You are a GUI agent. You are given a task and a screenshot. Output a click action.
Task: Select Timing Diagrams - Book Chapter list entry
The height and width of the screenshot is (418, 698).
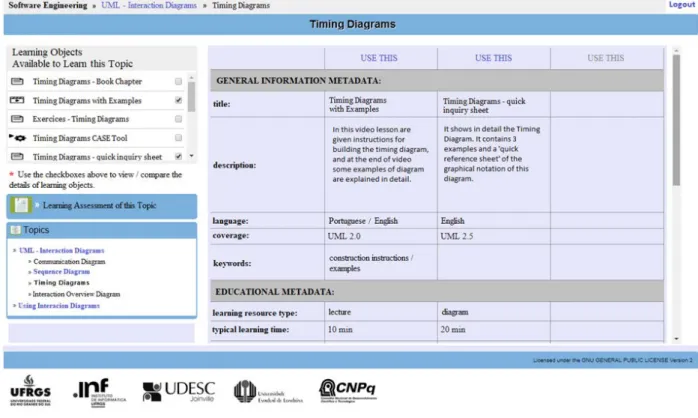pyautogui.click(x=87, y=81)
